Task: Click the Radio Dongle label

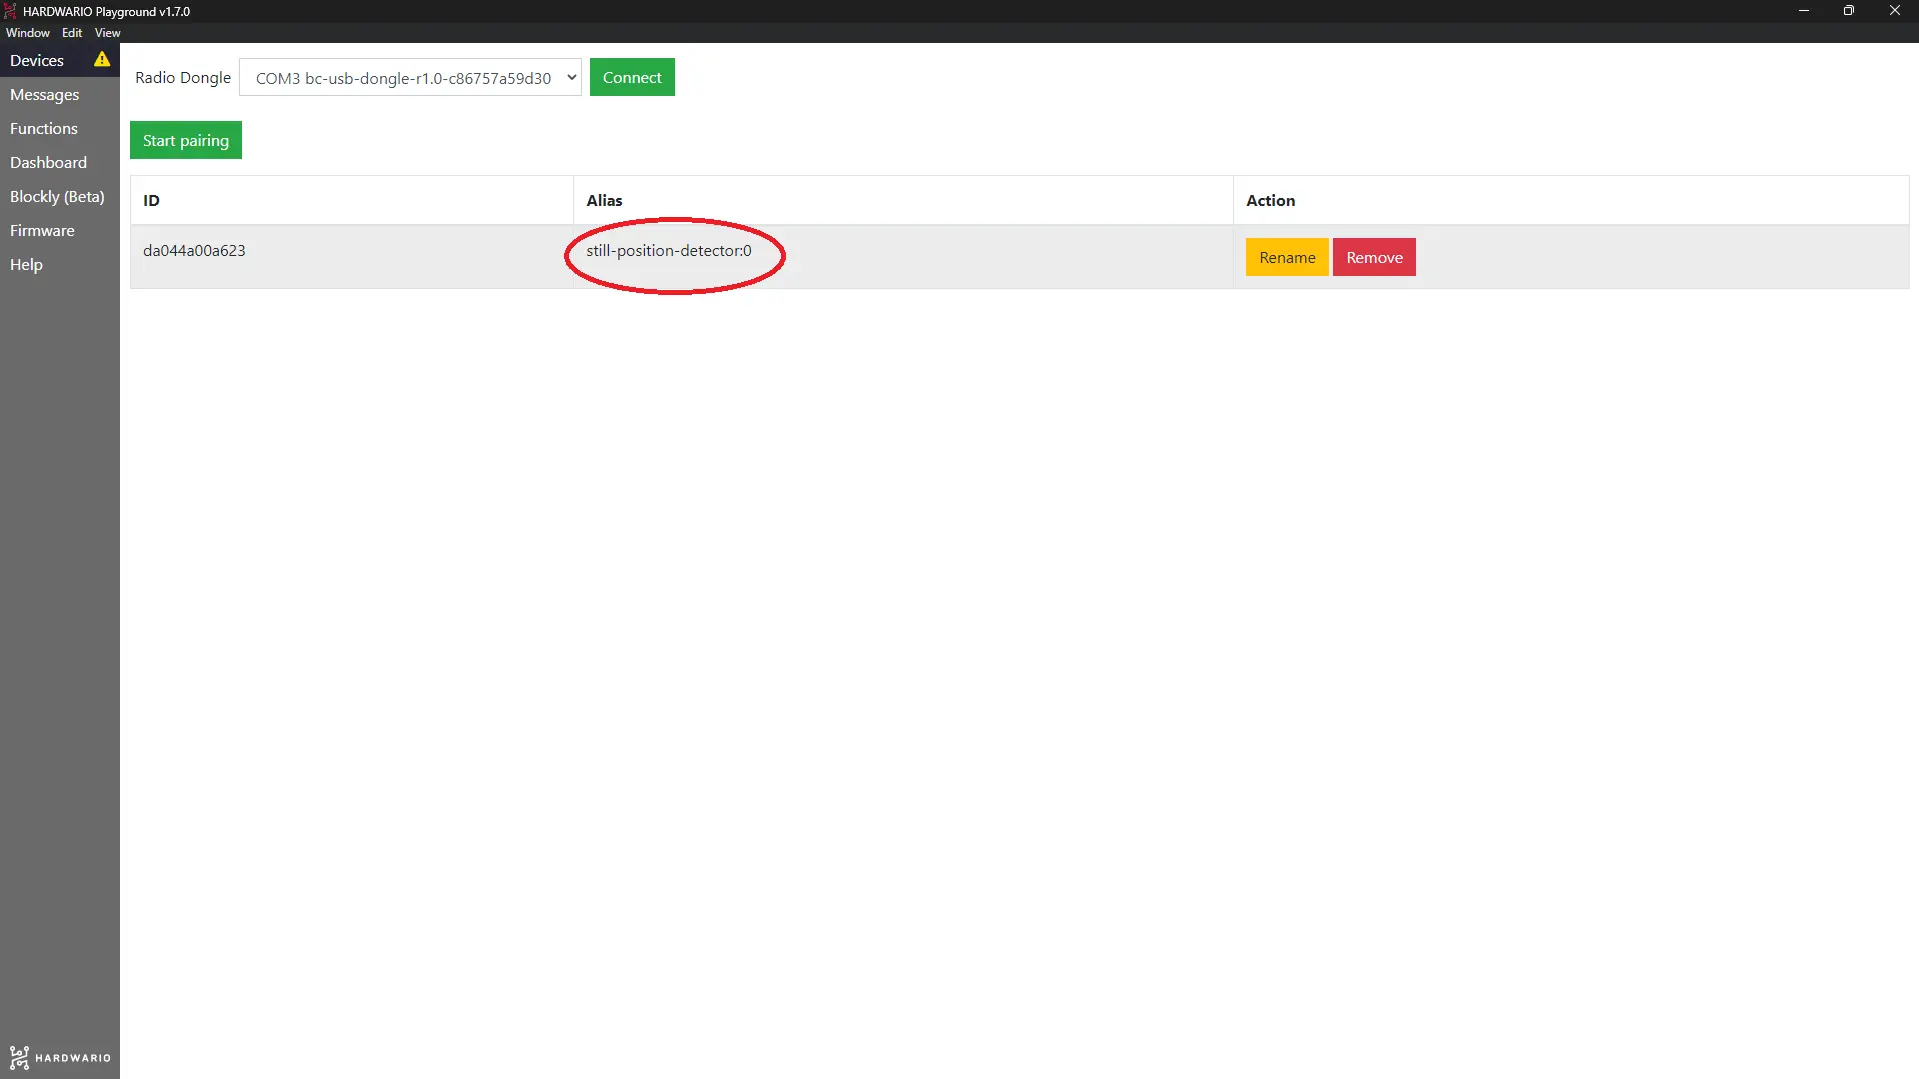Action: (183, 77)
